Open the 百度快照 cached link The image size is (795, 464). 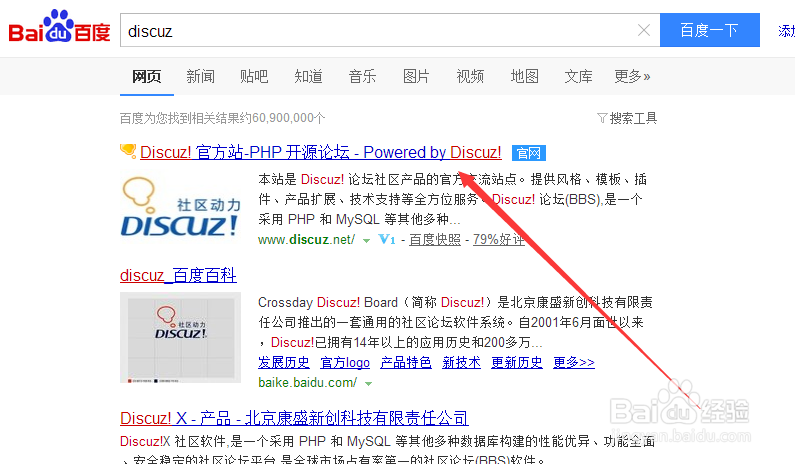pos(435,239)
